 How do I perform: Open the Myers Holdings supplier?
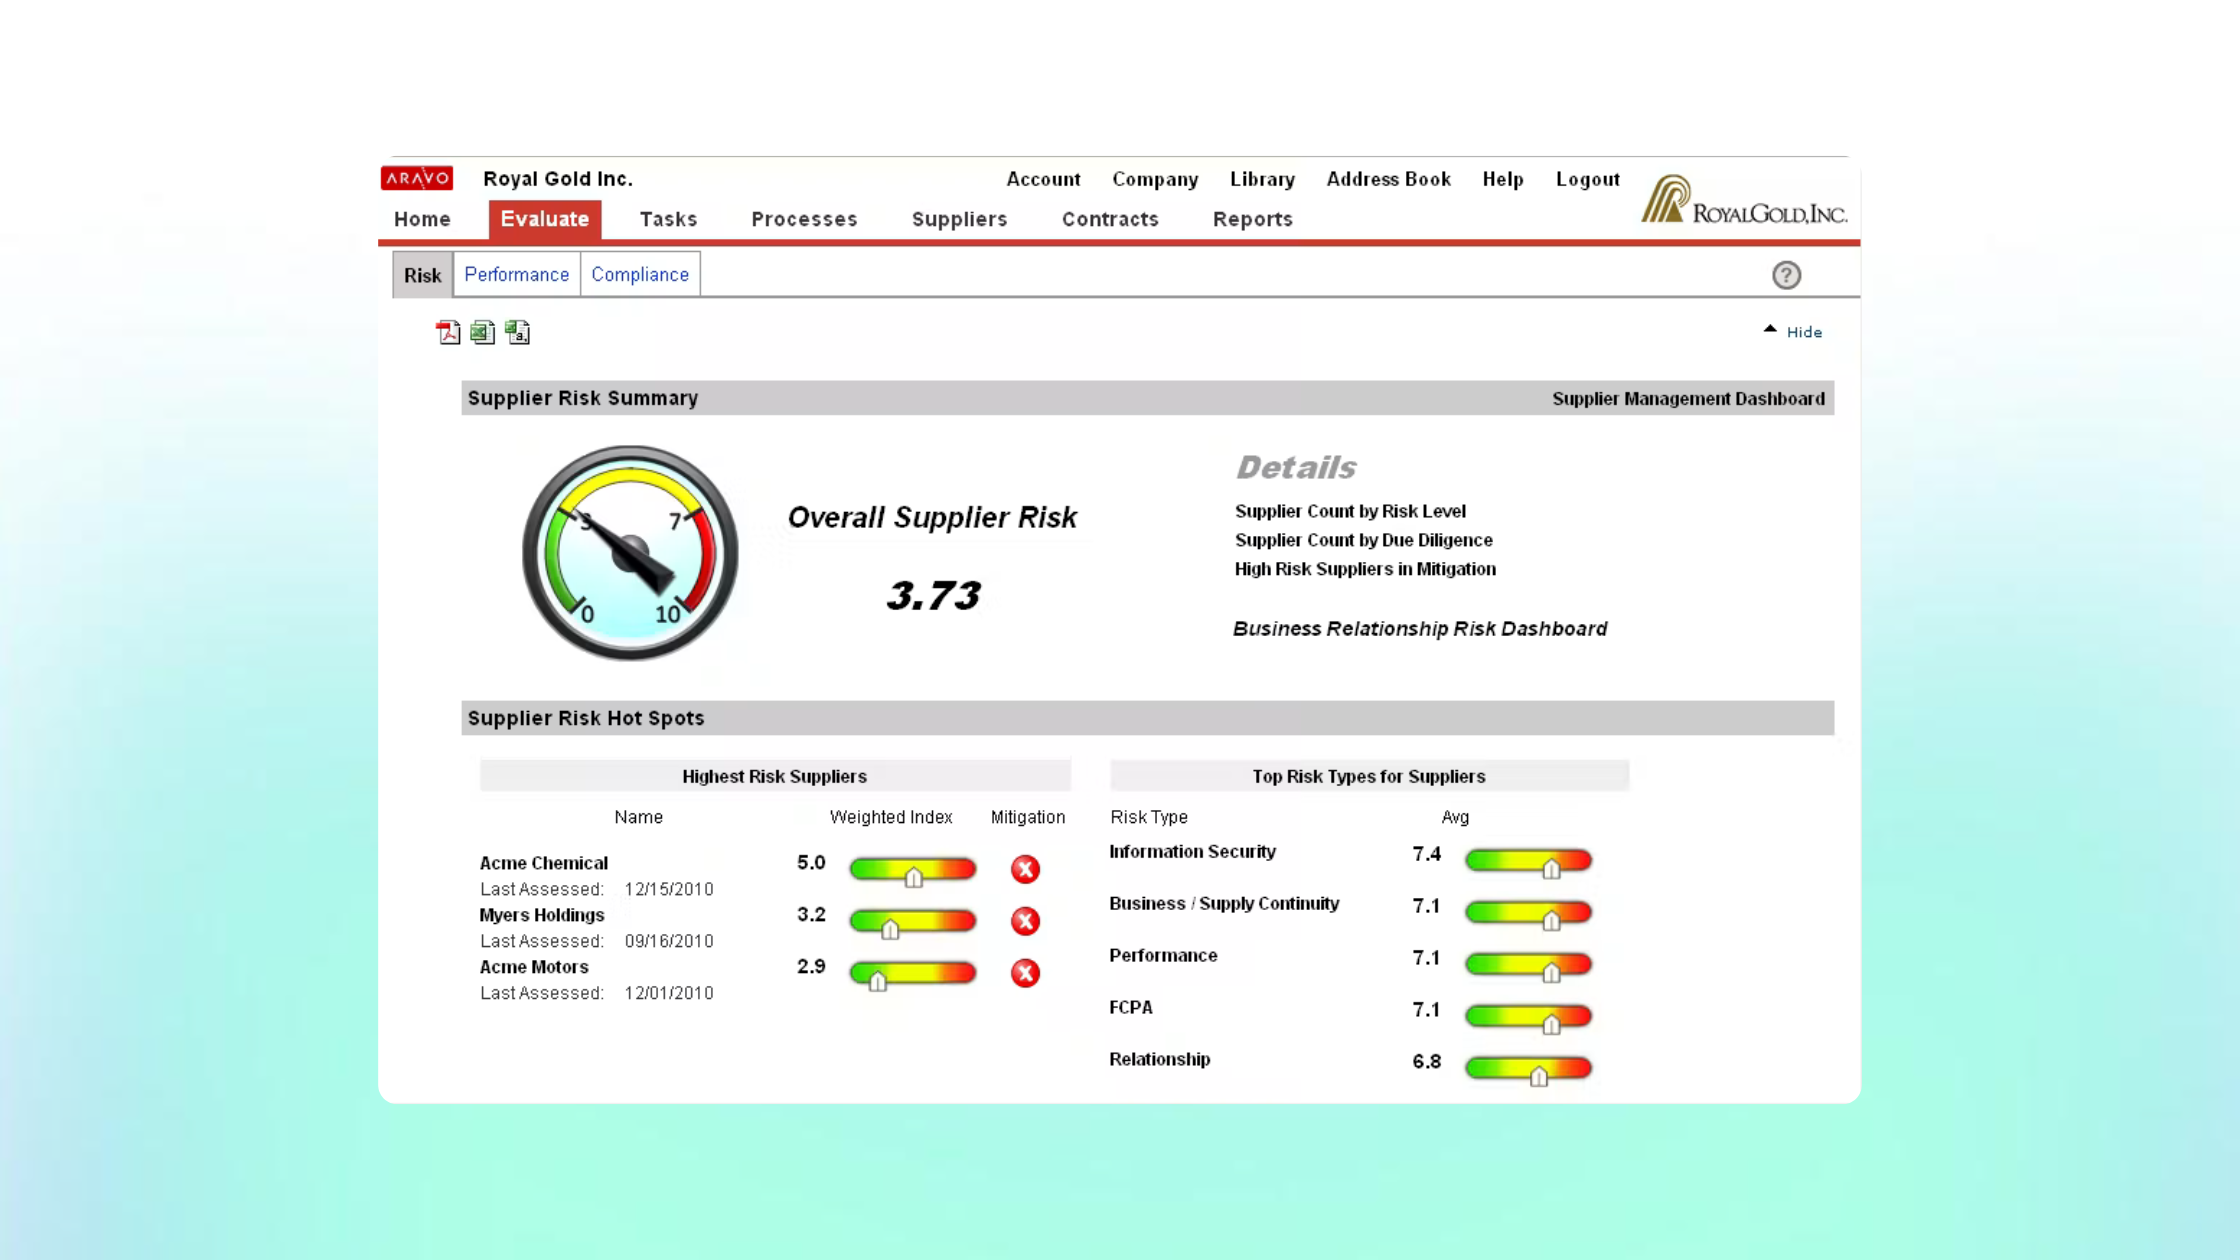pos(542,915)
